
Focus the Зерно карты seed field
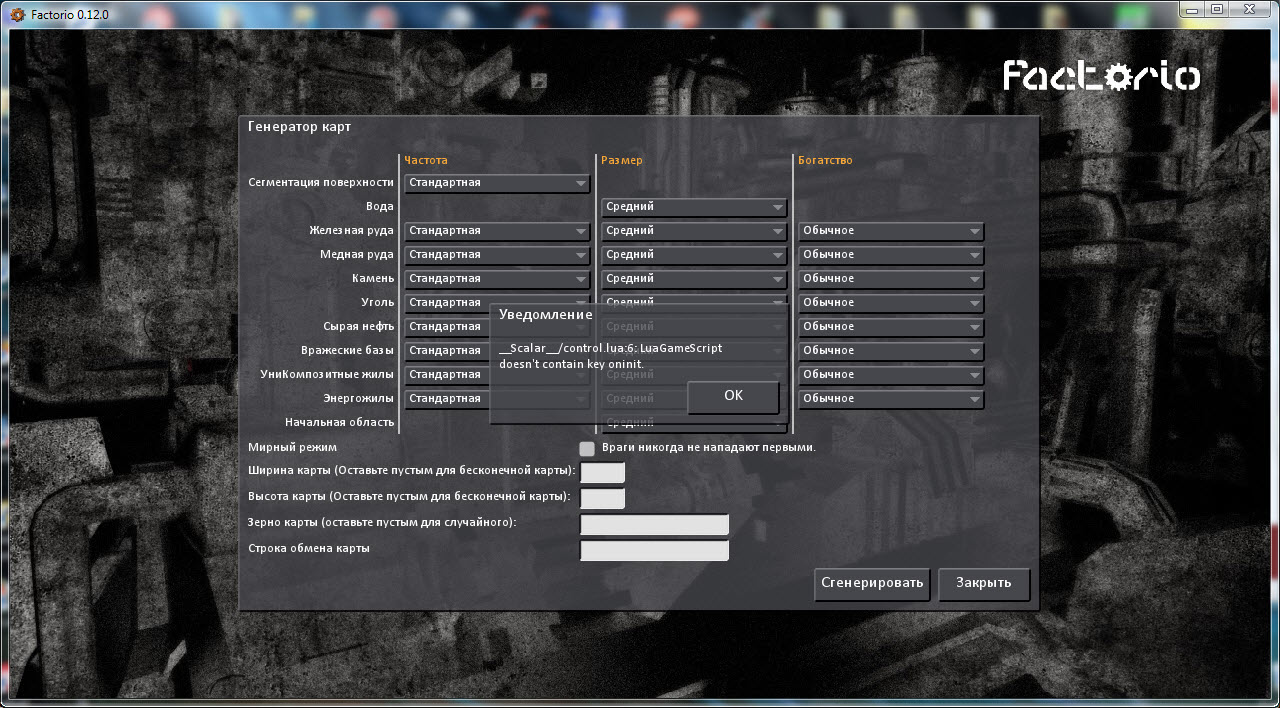point(655,524)
